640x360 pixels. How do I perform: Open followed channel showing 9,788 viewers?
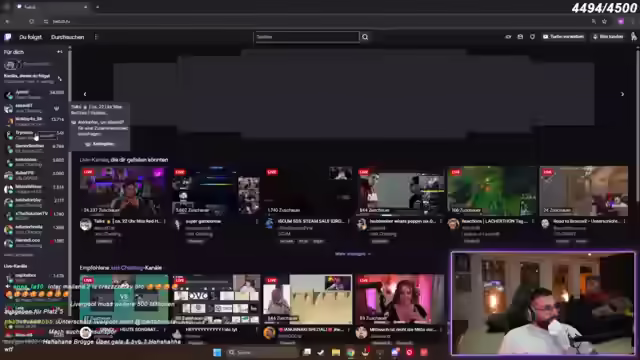click(x=34, y=148)
